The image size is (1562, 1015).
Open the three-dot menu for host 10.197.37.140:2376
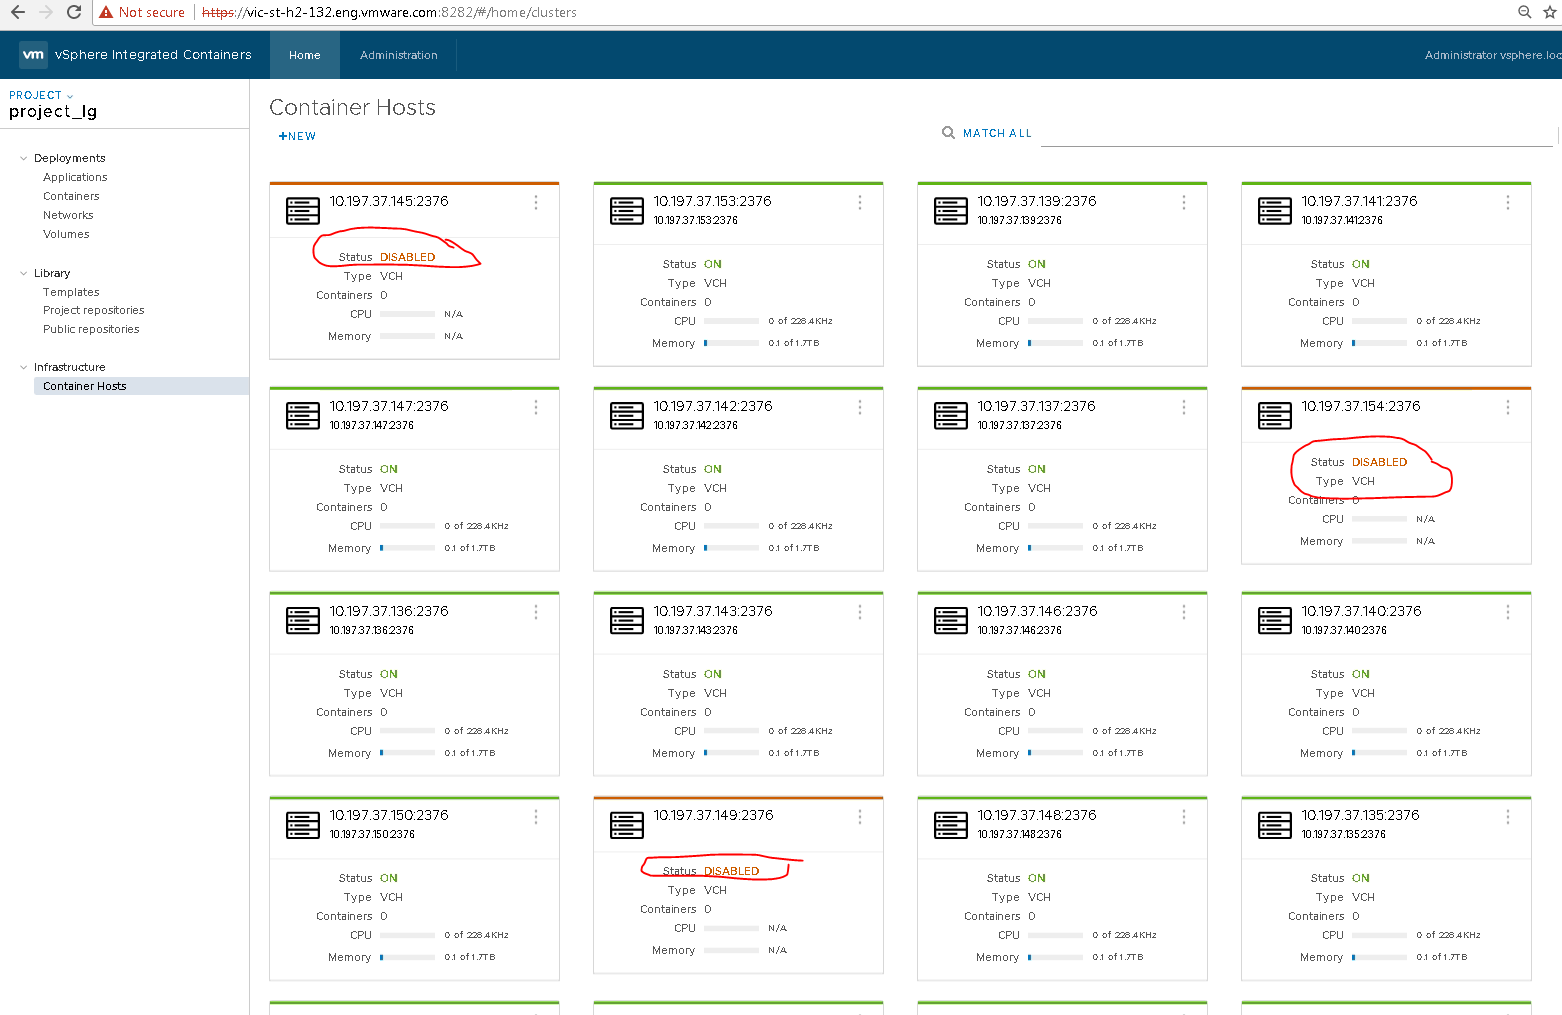[1508, 612]
